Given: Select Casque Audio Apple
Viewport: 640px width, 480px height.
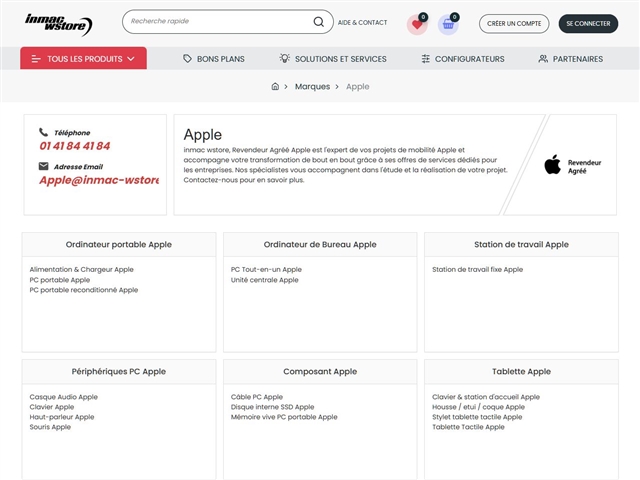Looking at the screenshot, I should click(63, 397).
